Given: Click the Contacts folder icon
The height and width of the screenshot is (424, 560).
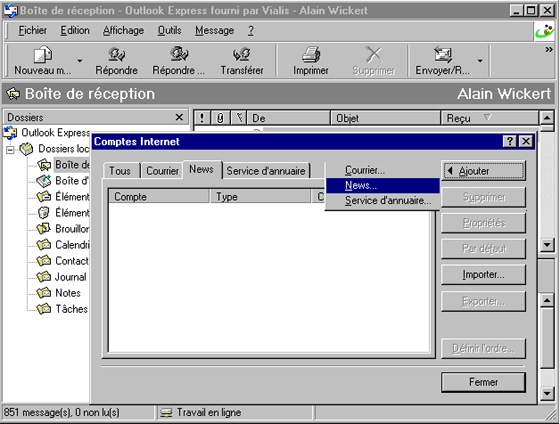Looking at the screenshot, I should pyautogui.click(x=44, y=261).
